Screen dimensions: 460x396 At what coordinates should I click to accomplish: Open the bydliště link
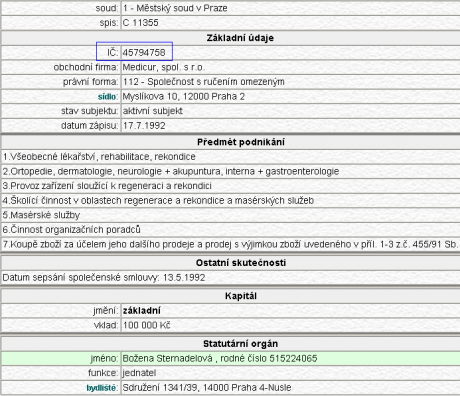click(x=101, y=388)
